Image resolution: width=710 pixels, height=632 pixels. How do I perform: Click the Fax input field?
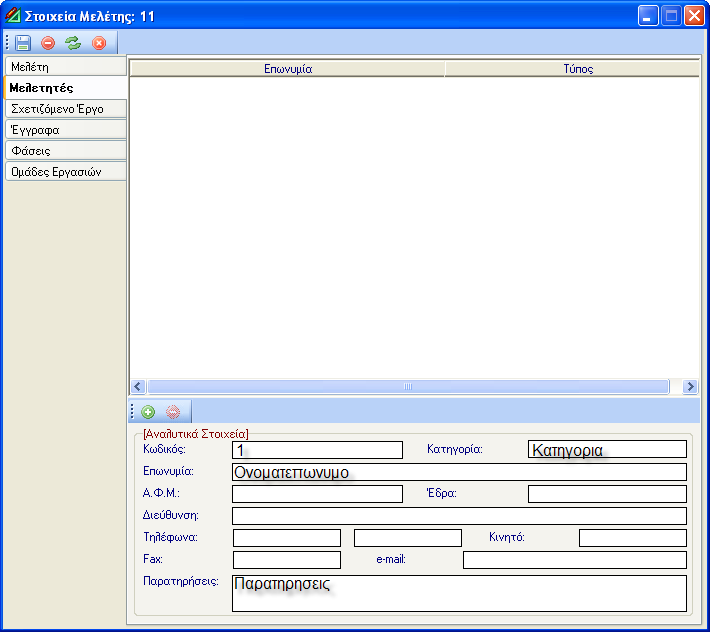tap(287, 560)
